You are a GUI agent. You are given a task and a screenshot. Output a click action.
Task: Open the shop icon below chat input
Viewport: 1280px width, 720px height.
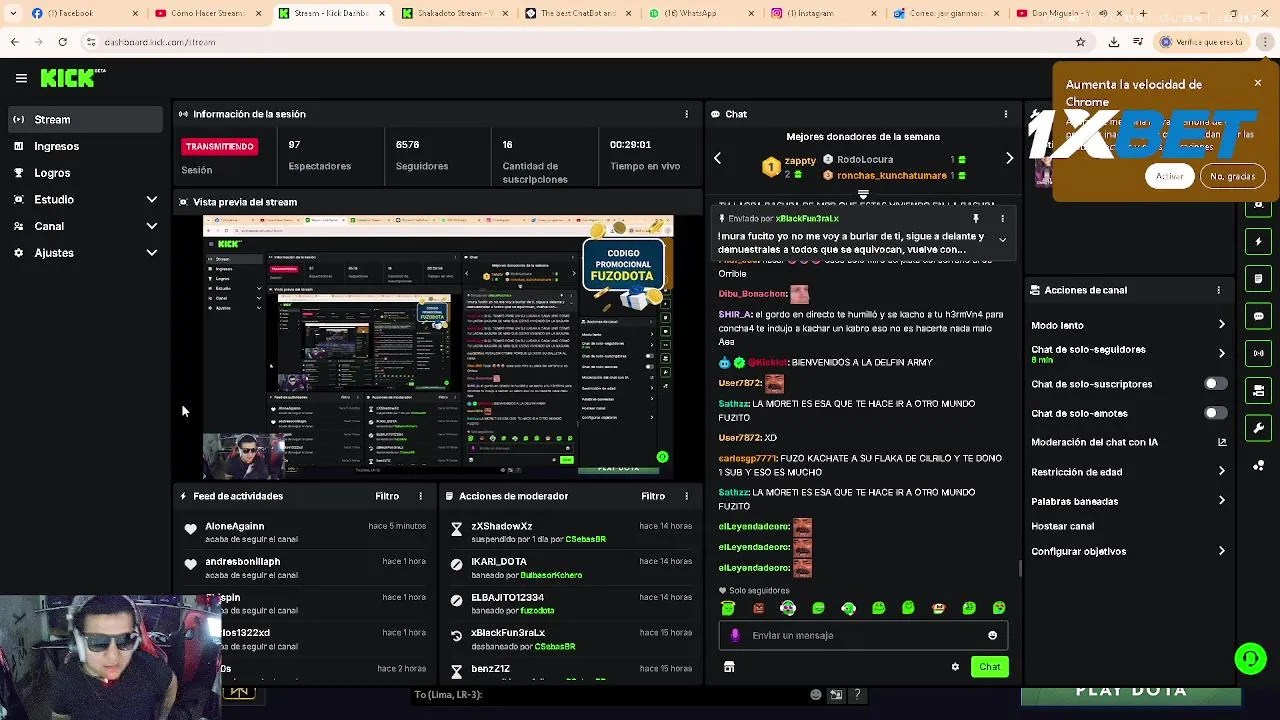click(x=729, y=667)
